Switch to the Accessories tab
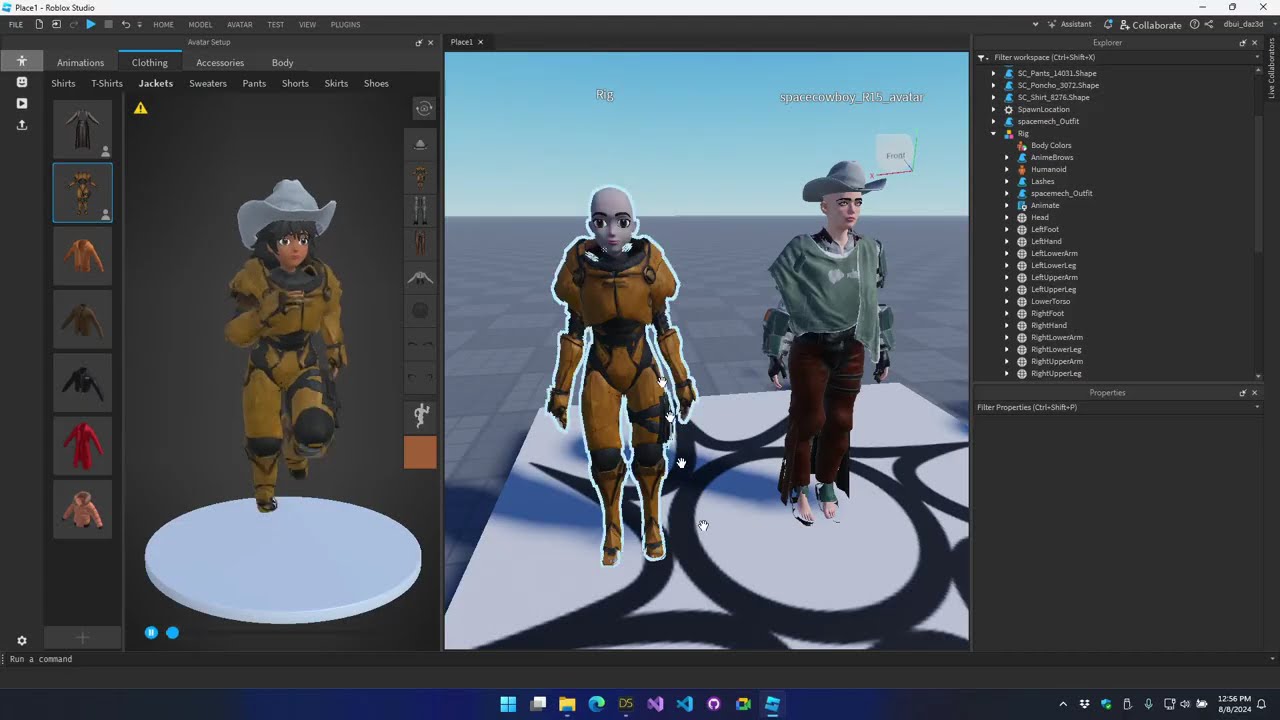This screenshot has width=1280, height=720. [220, 63]
